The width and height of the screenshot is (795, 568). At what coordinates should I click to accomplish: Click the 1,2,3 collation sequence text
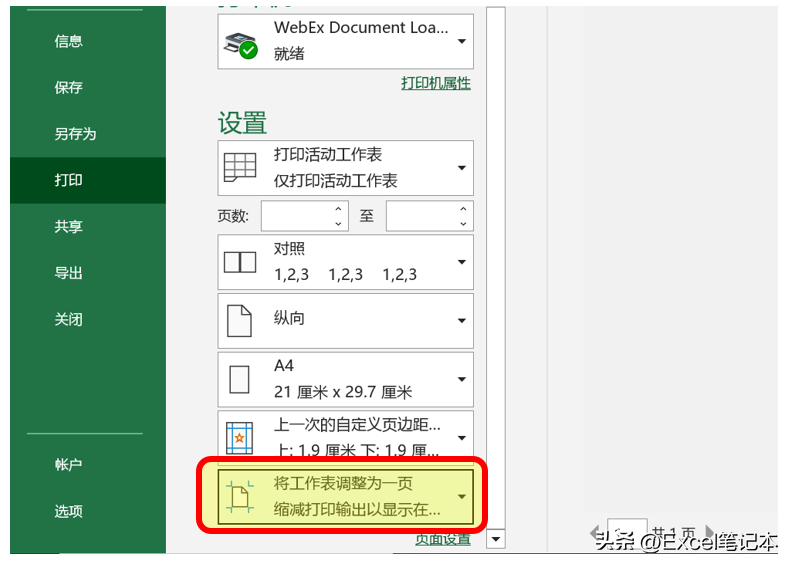click(x=345, y=275)
